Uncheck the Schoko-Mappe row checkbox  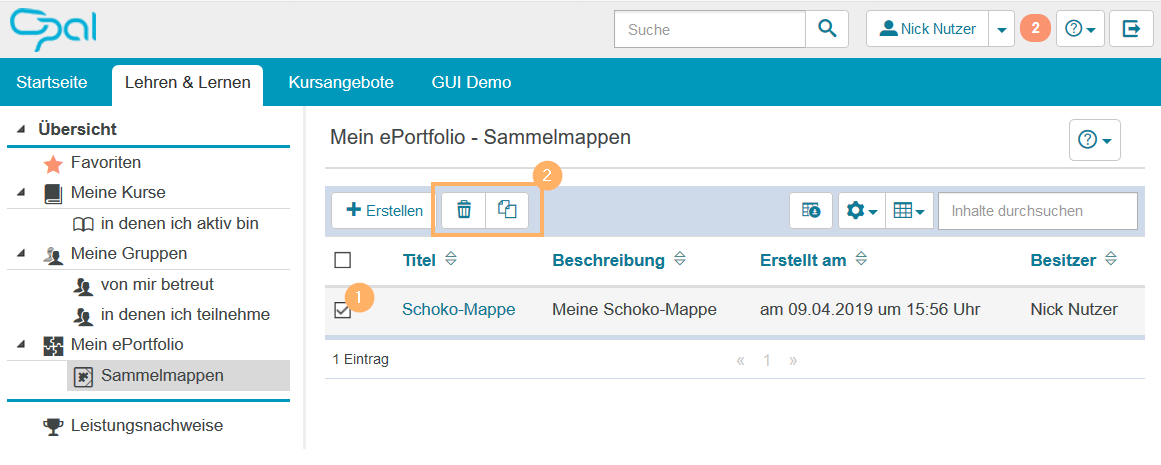click(x=343, y=311)
